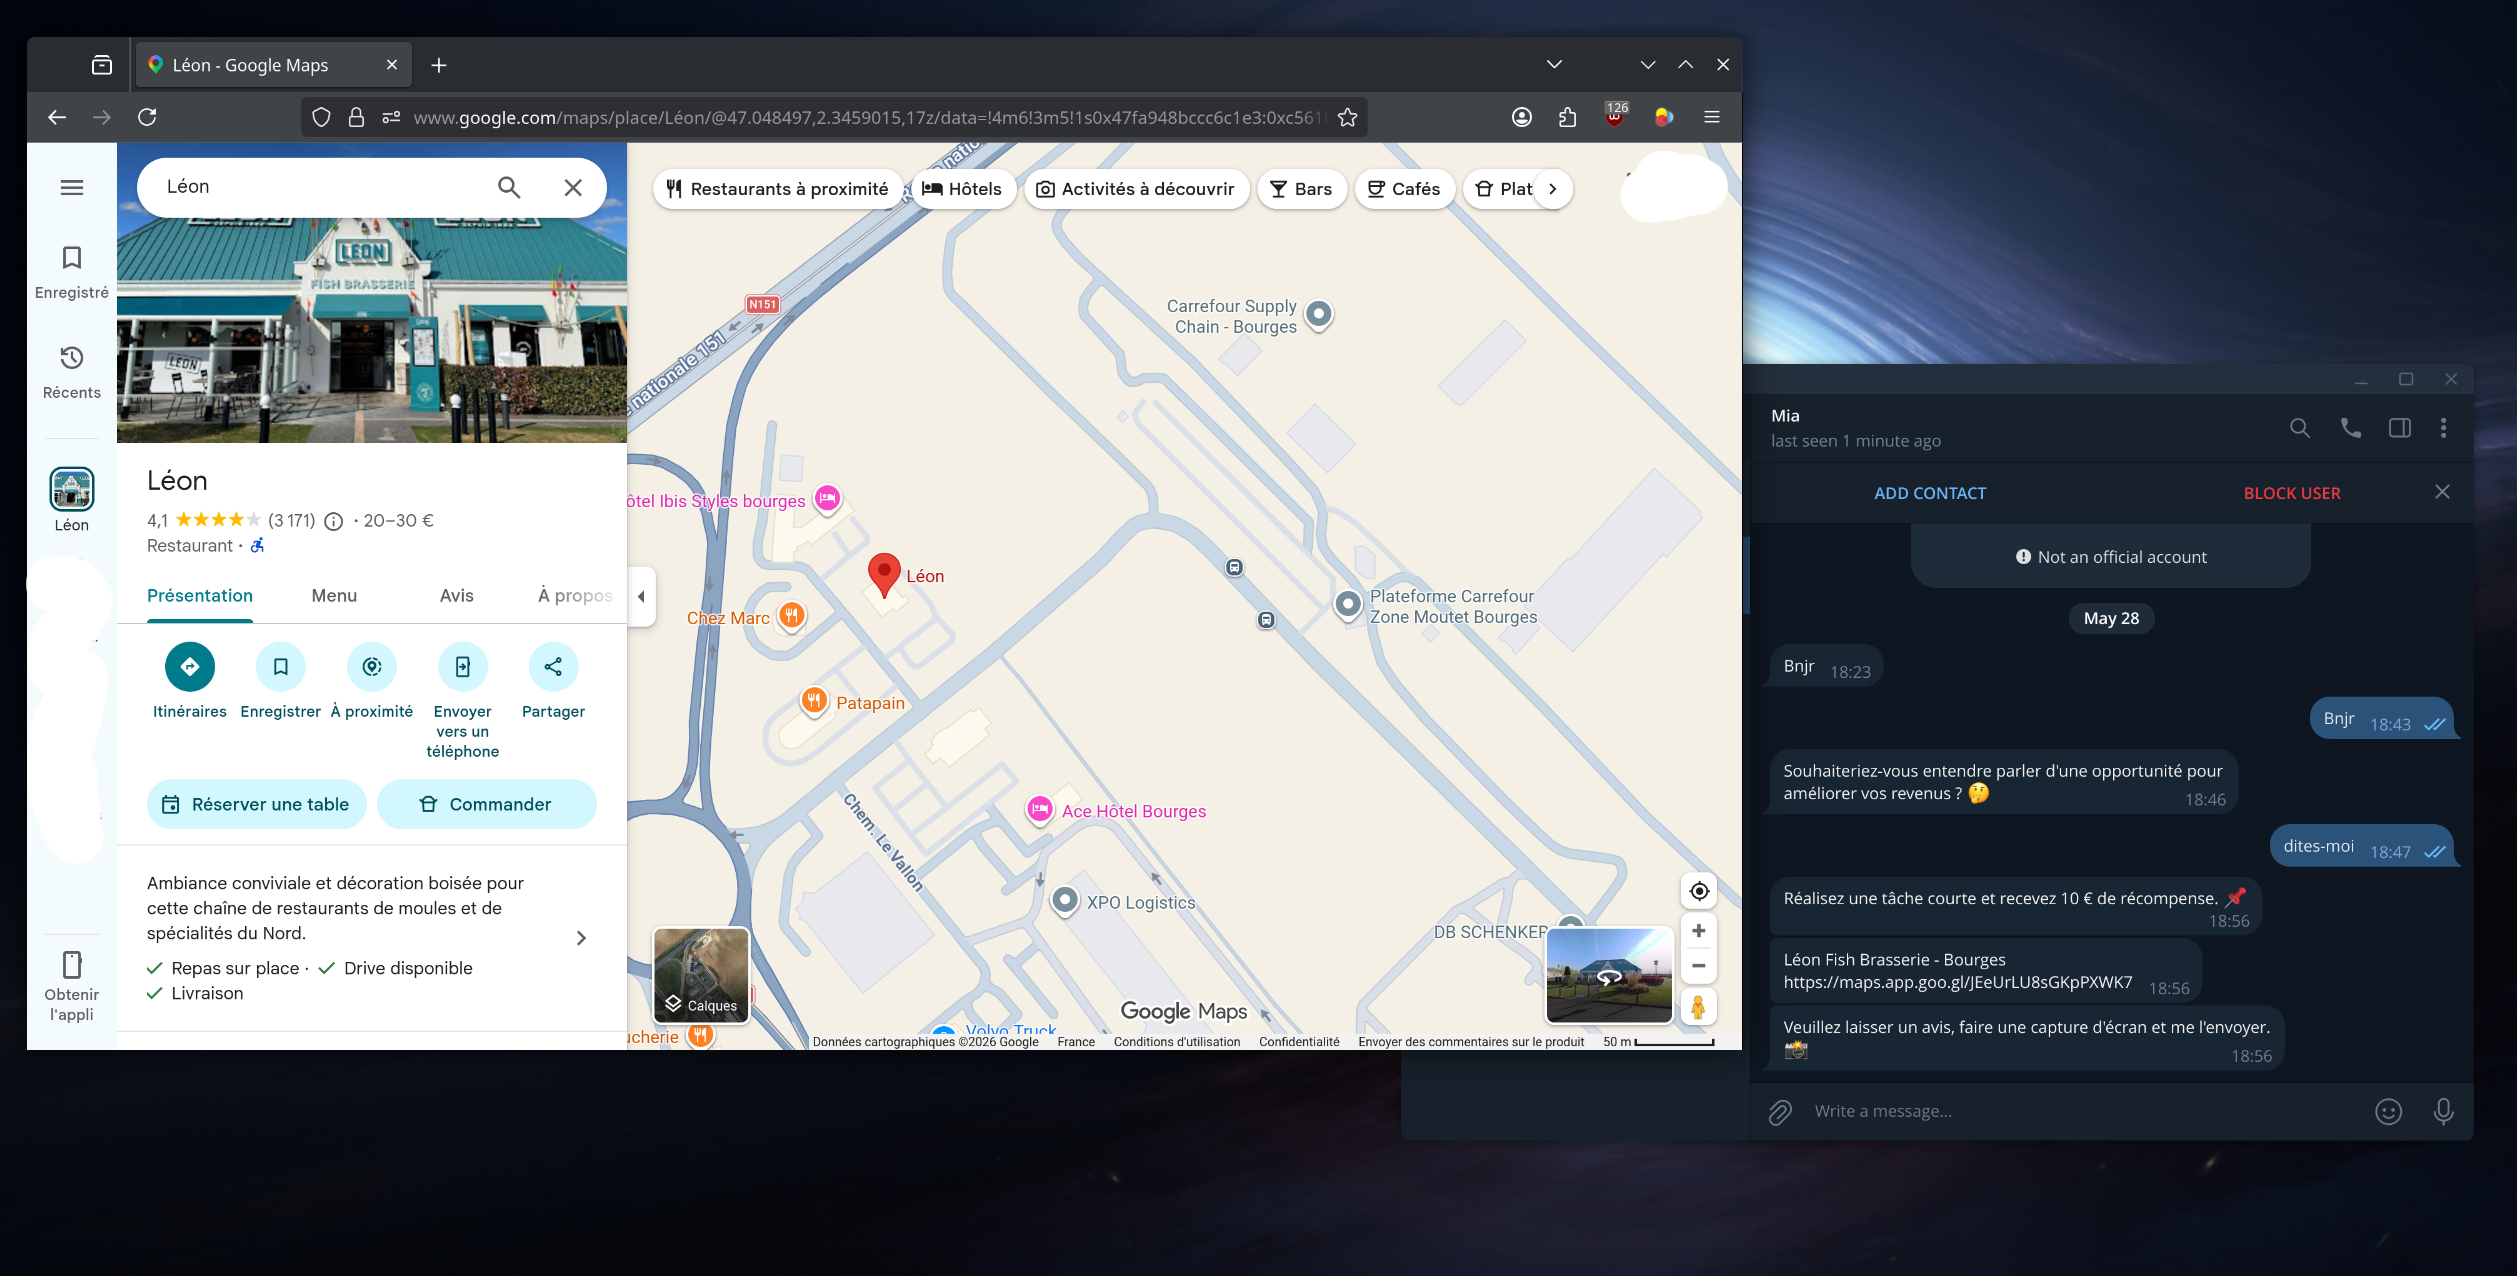Zoom out on the map
This screenshot has width=2517, height=1276.
click(x=1699, y=966)
